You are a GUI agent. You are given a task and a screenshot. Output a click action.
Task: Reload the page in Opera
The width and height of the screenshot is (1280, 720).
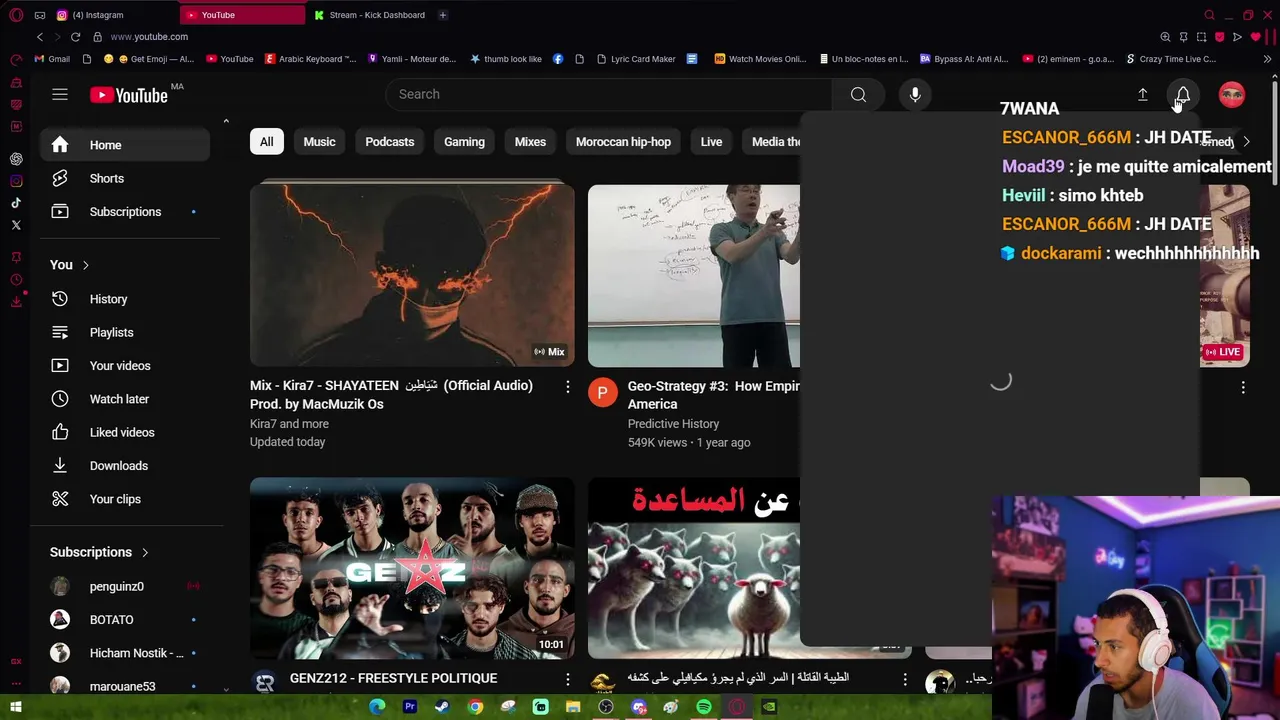pyautogui.click(x=75, y=37)
